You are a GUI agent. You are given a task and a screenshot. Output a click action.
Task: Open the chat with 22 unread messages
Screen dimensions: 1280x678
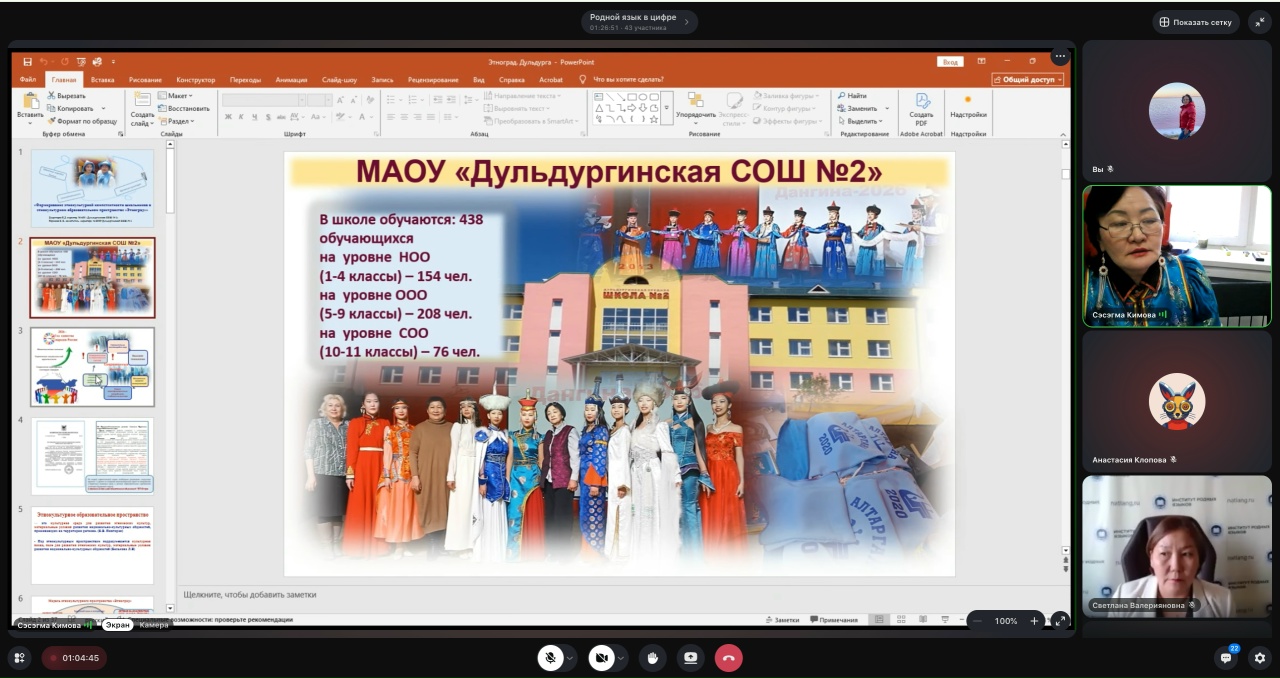coord(1226,658)
